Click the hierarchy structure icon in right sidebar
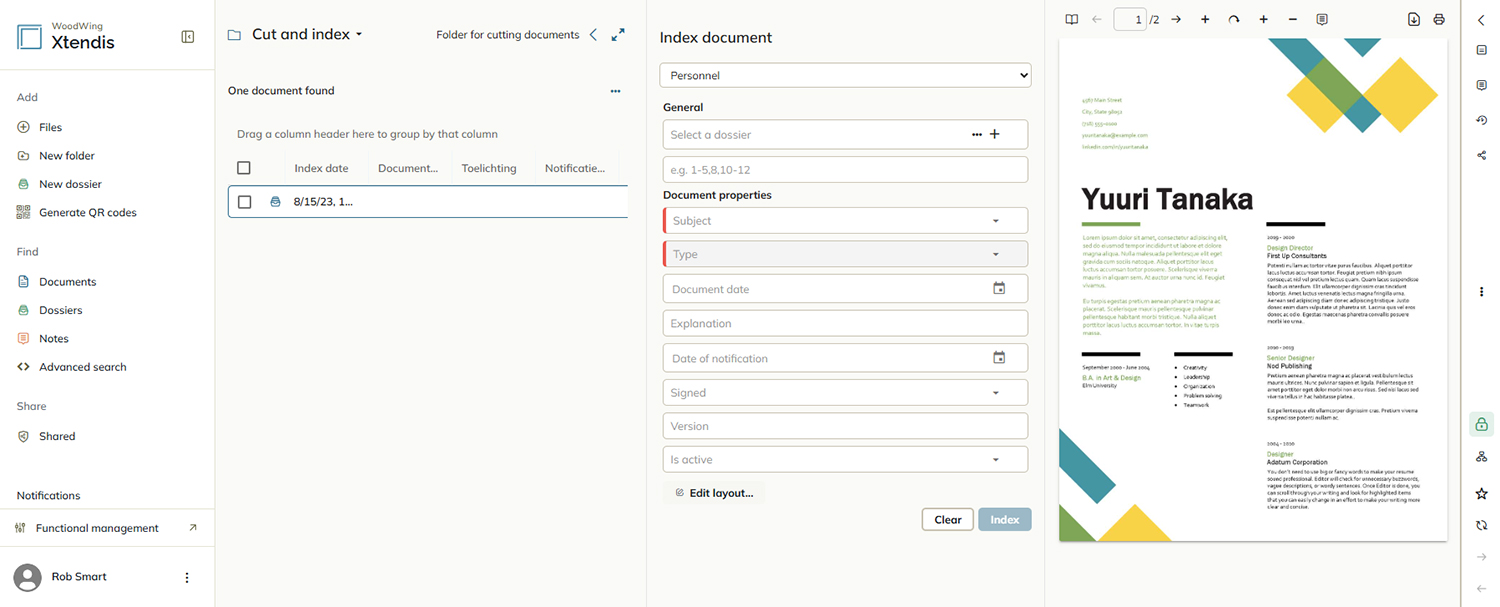1500x607 pixels. pos(1481,457)
